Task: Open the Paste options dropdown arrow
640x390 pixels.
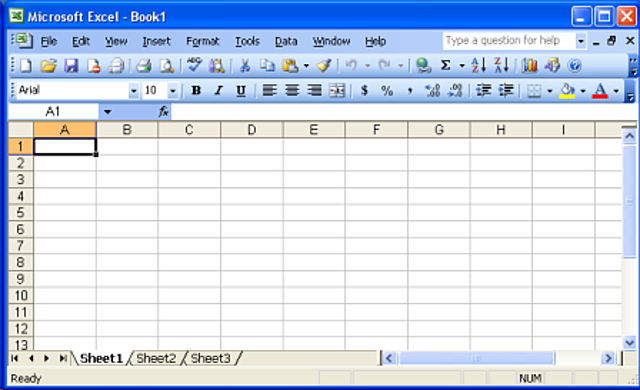Action: 306,66
